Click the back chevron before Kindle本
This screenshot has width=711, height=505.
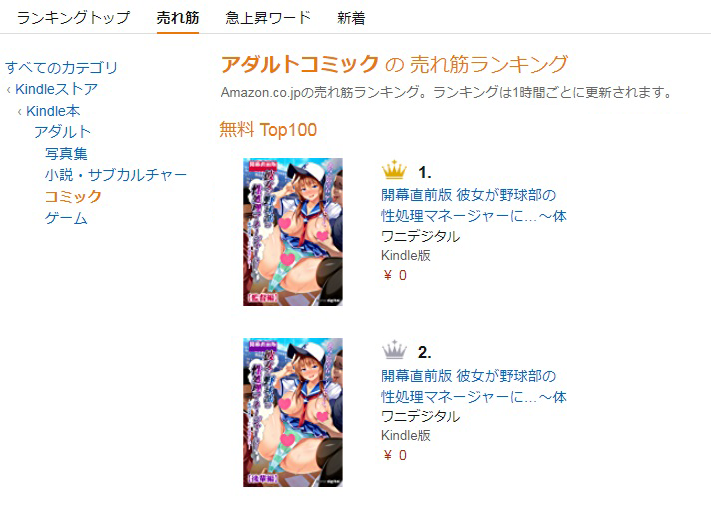(19, 112)
